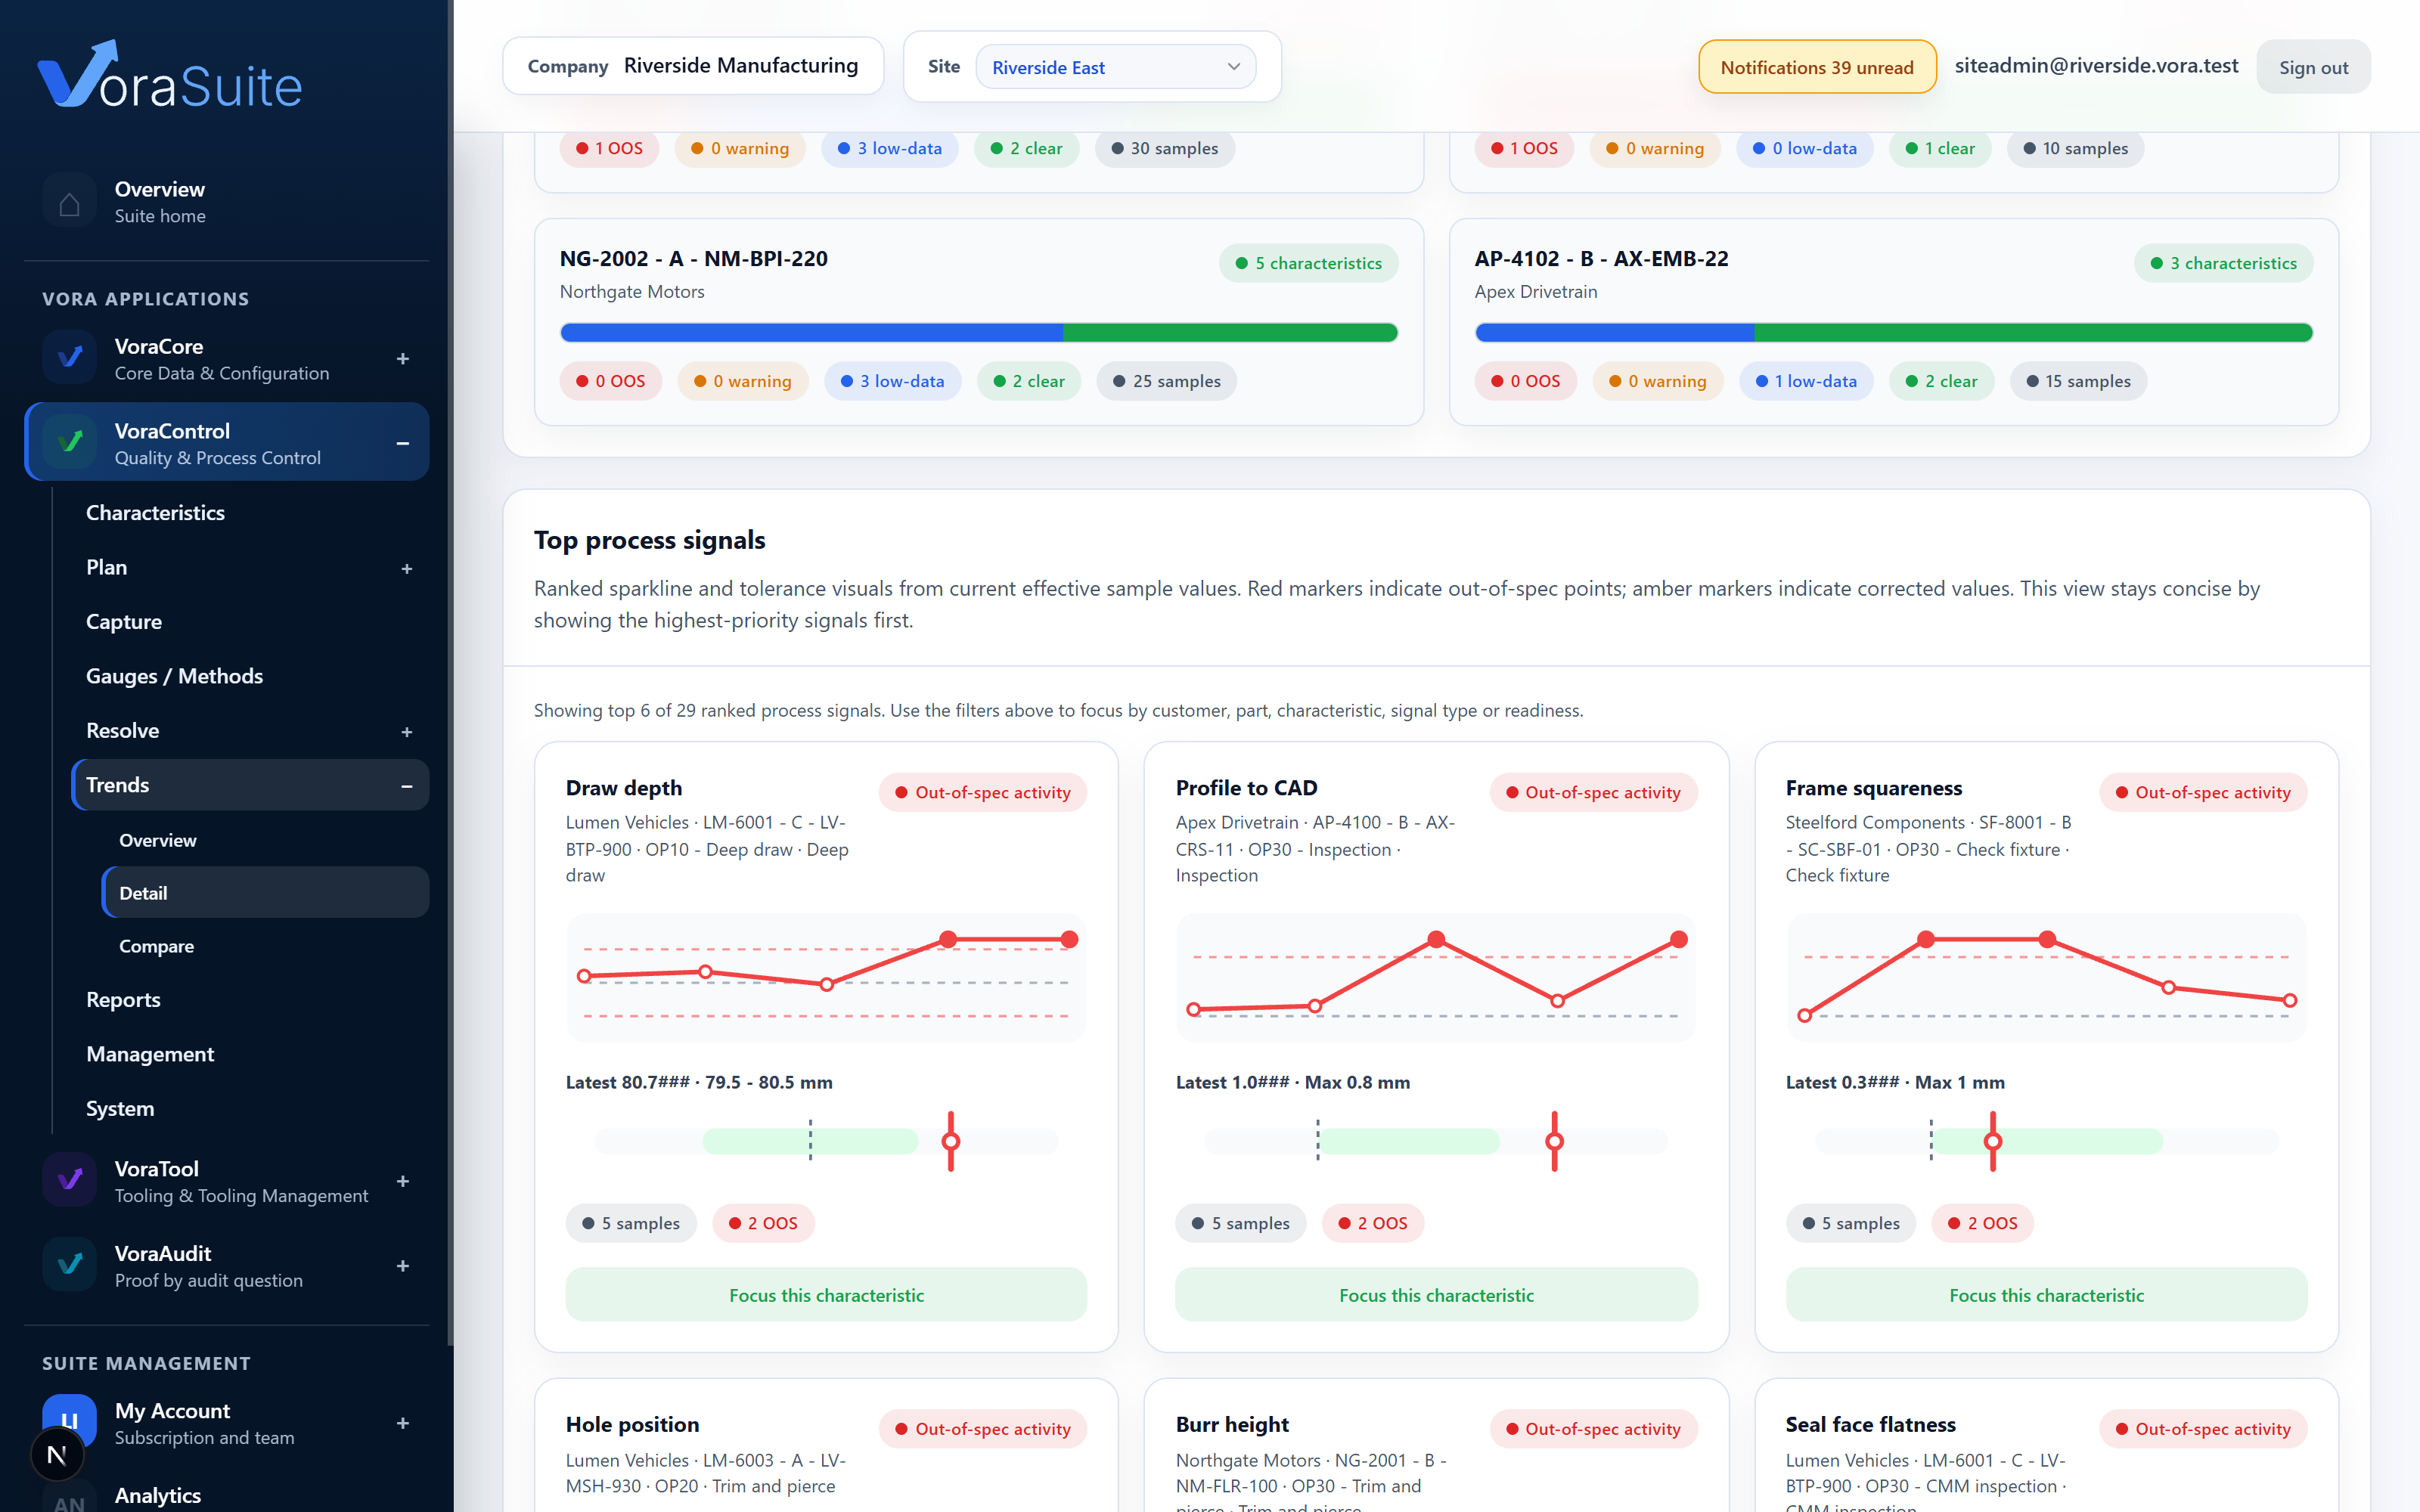The width and height of the screenshot is (2420, 1512).
Task: Click the VoraControl app icon
Action: point(69,442)
